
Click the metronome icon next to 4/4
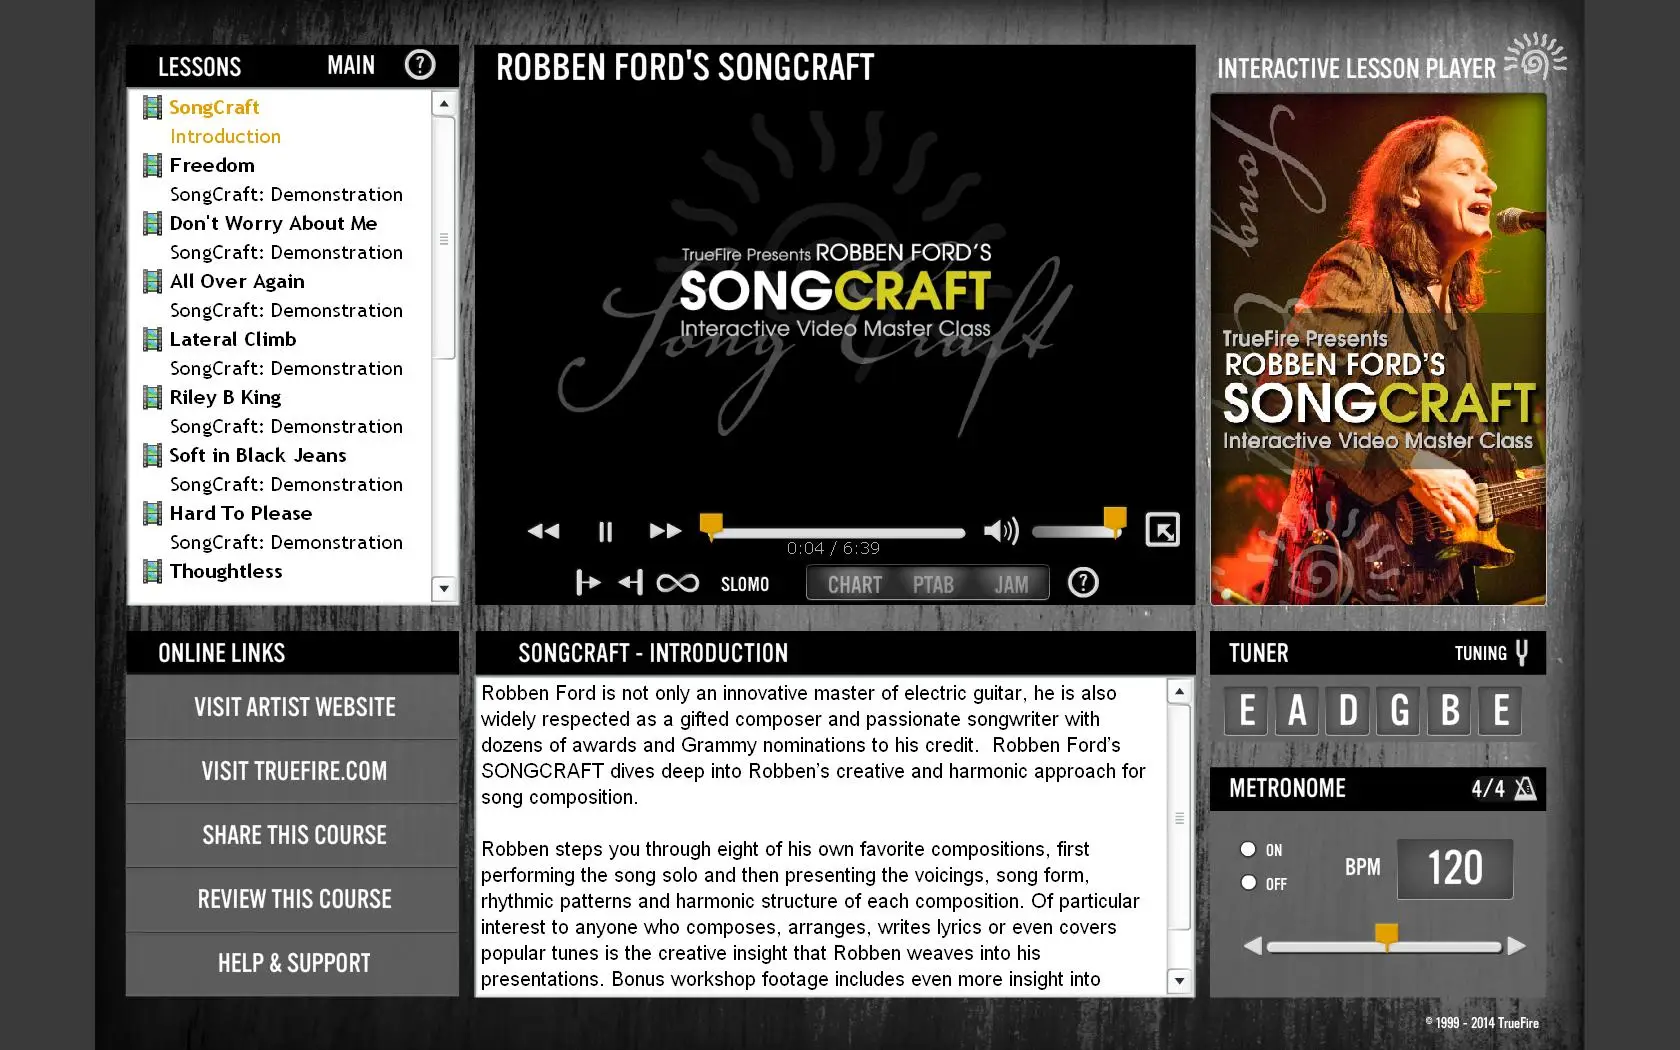pos(1524,788)
